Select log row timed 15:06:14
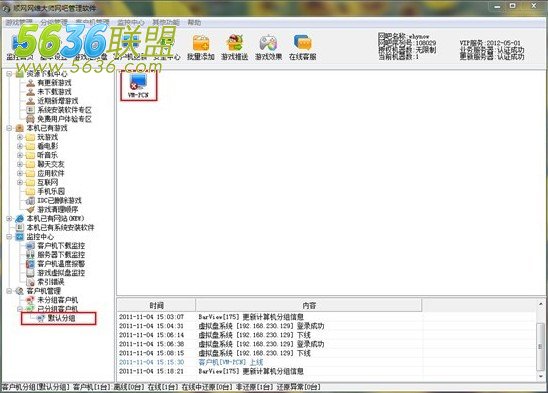 coord(326,335)
